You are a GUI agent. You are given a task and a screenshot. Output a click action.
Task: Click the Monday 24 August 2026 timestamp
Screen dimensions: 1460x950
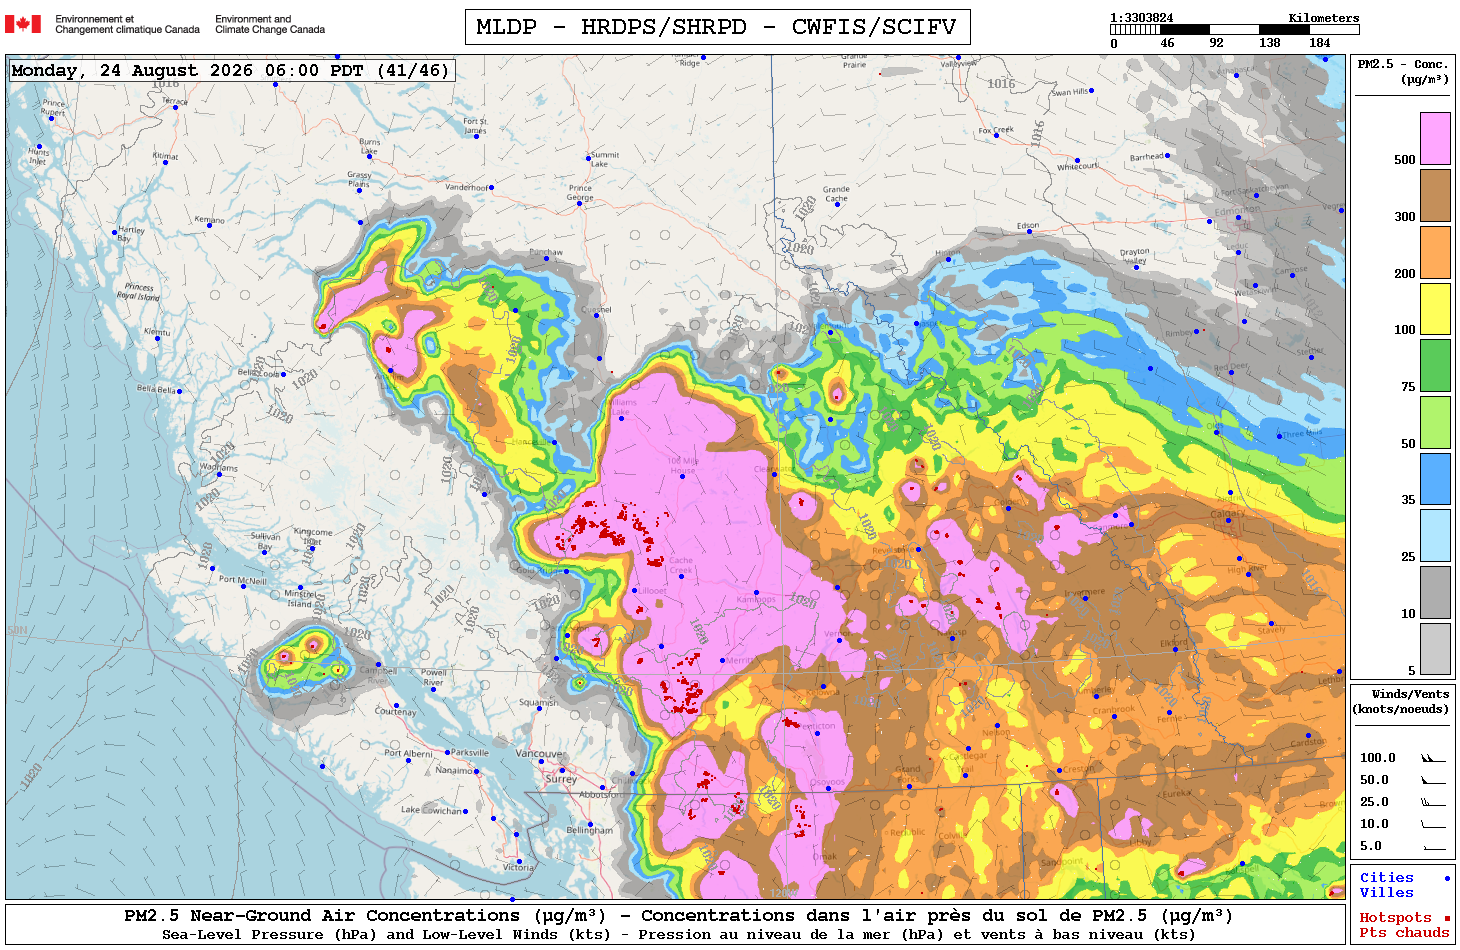(x=230, y=70)
